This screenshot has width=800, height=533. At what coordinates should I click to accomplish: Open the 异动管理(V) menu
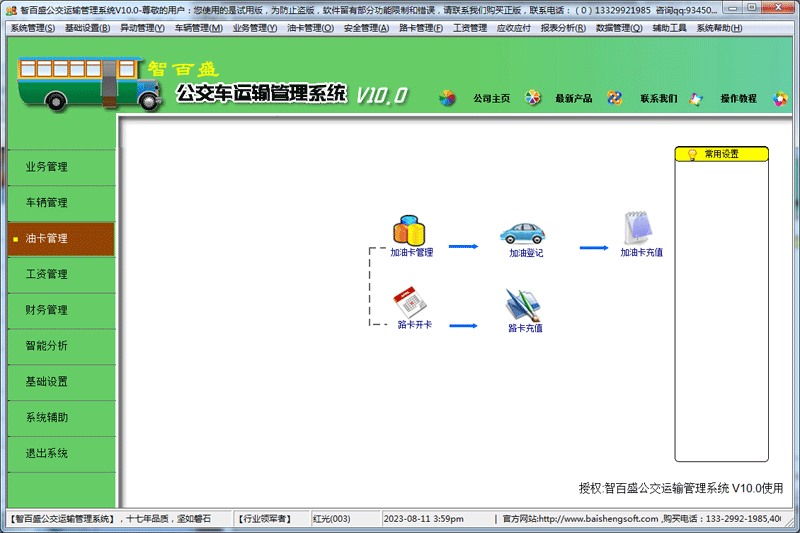point(142,28)
